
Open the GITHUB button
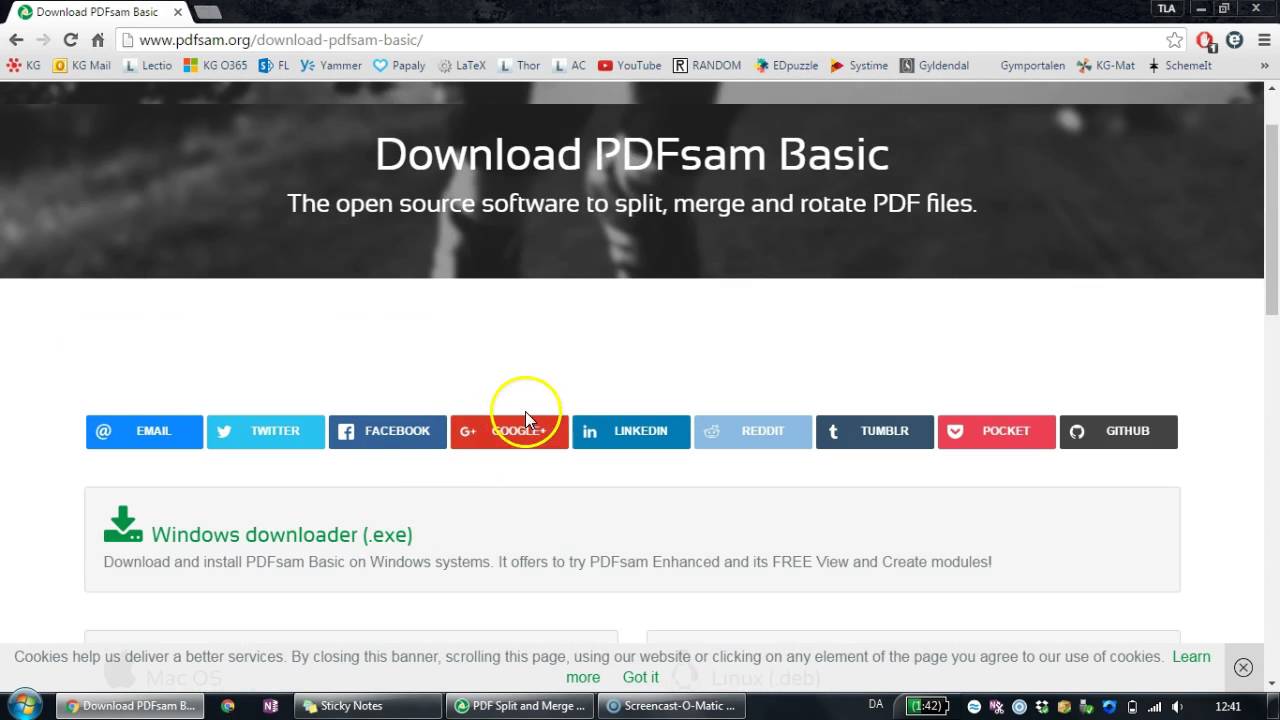(1118, 431)
